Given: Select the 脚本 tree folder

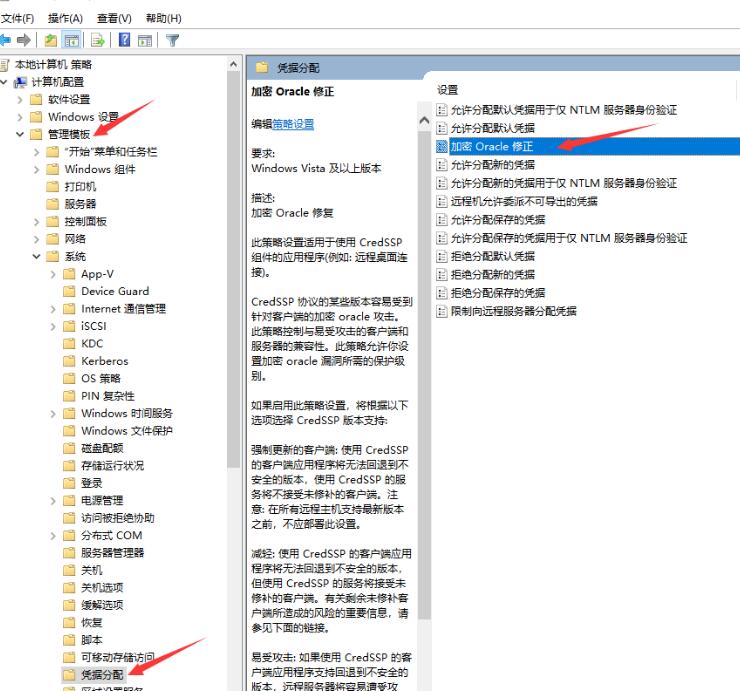Looking at the screenshot, I should pos(92,640).
